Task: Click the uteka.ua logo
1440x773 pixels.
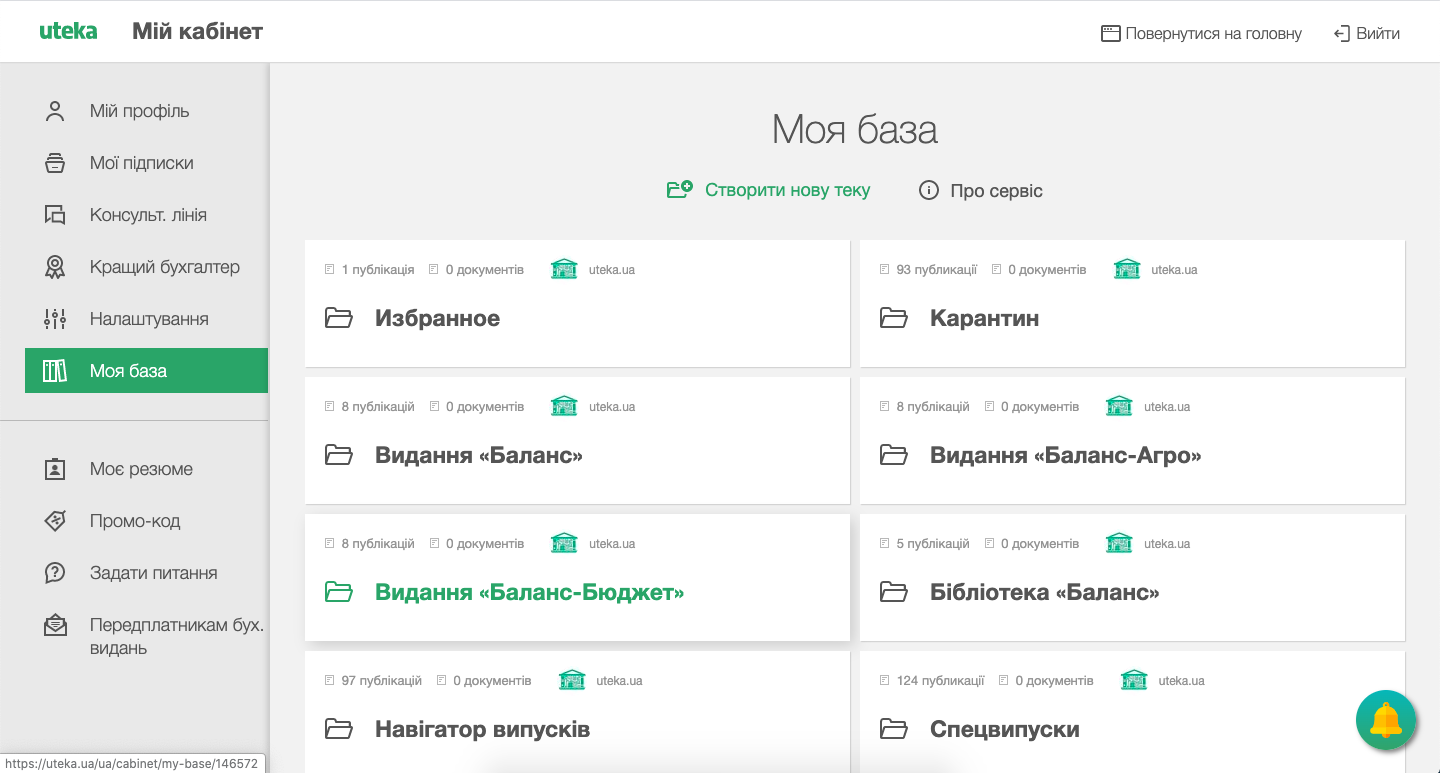Action: [x=68, y=31]
